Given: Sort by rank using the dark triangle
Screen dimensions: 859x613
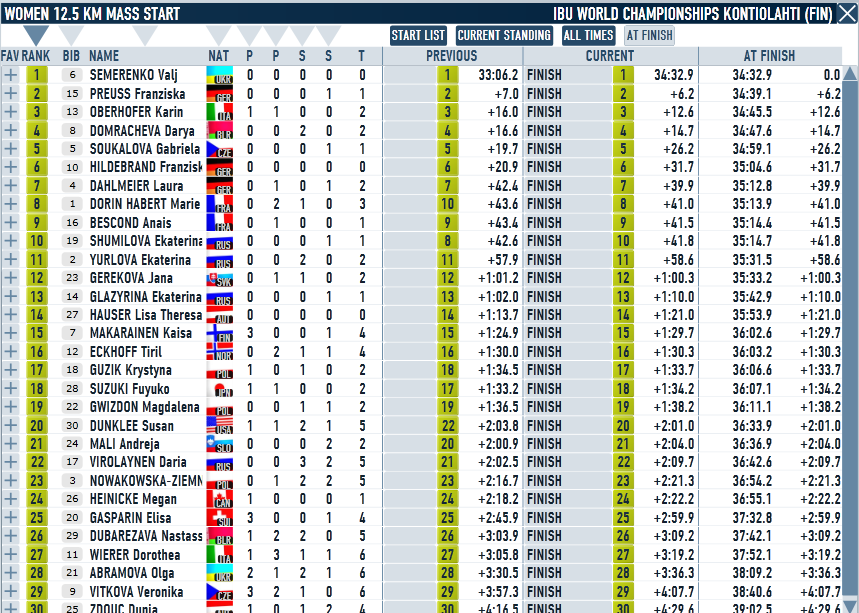Looking at the screenshot, I should point(36,35).
